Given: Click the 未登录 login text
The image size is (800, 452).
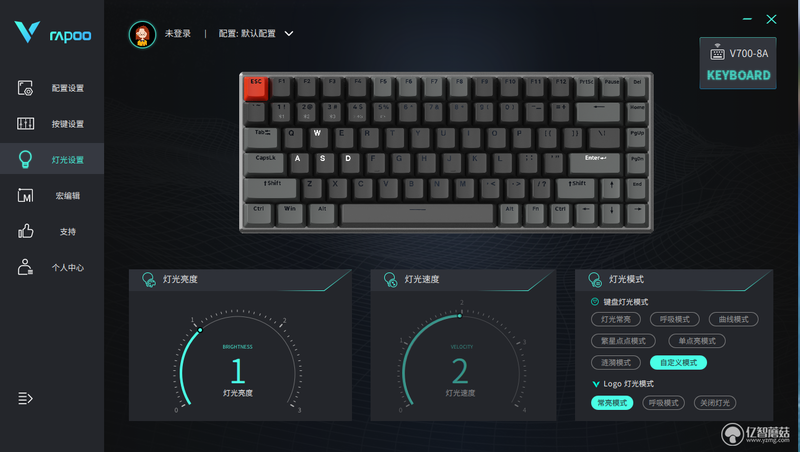Looking at the screenshot, I should (178, 34).
